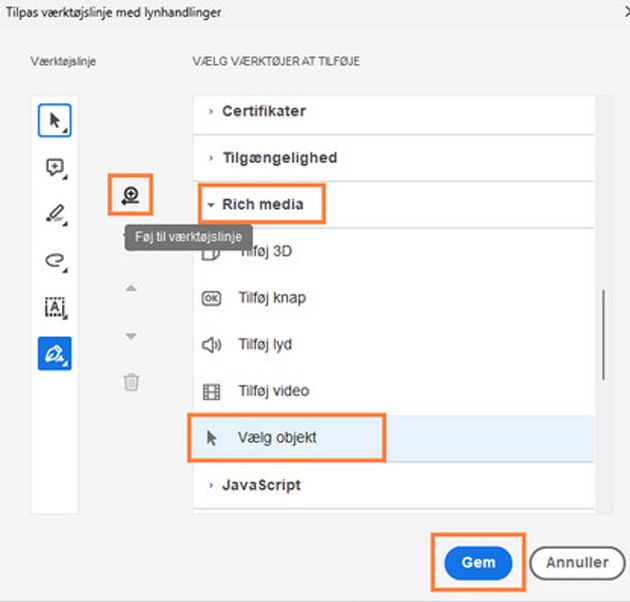This screenshot has width=630, height=602.
Task: Expand the Certifikater section
Action: pos(264,111)
